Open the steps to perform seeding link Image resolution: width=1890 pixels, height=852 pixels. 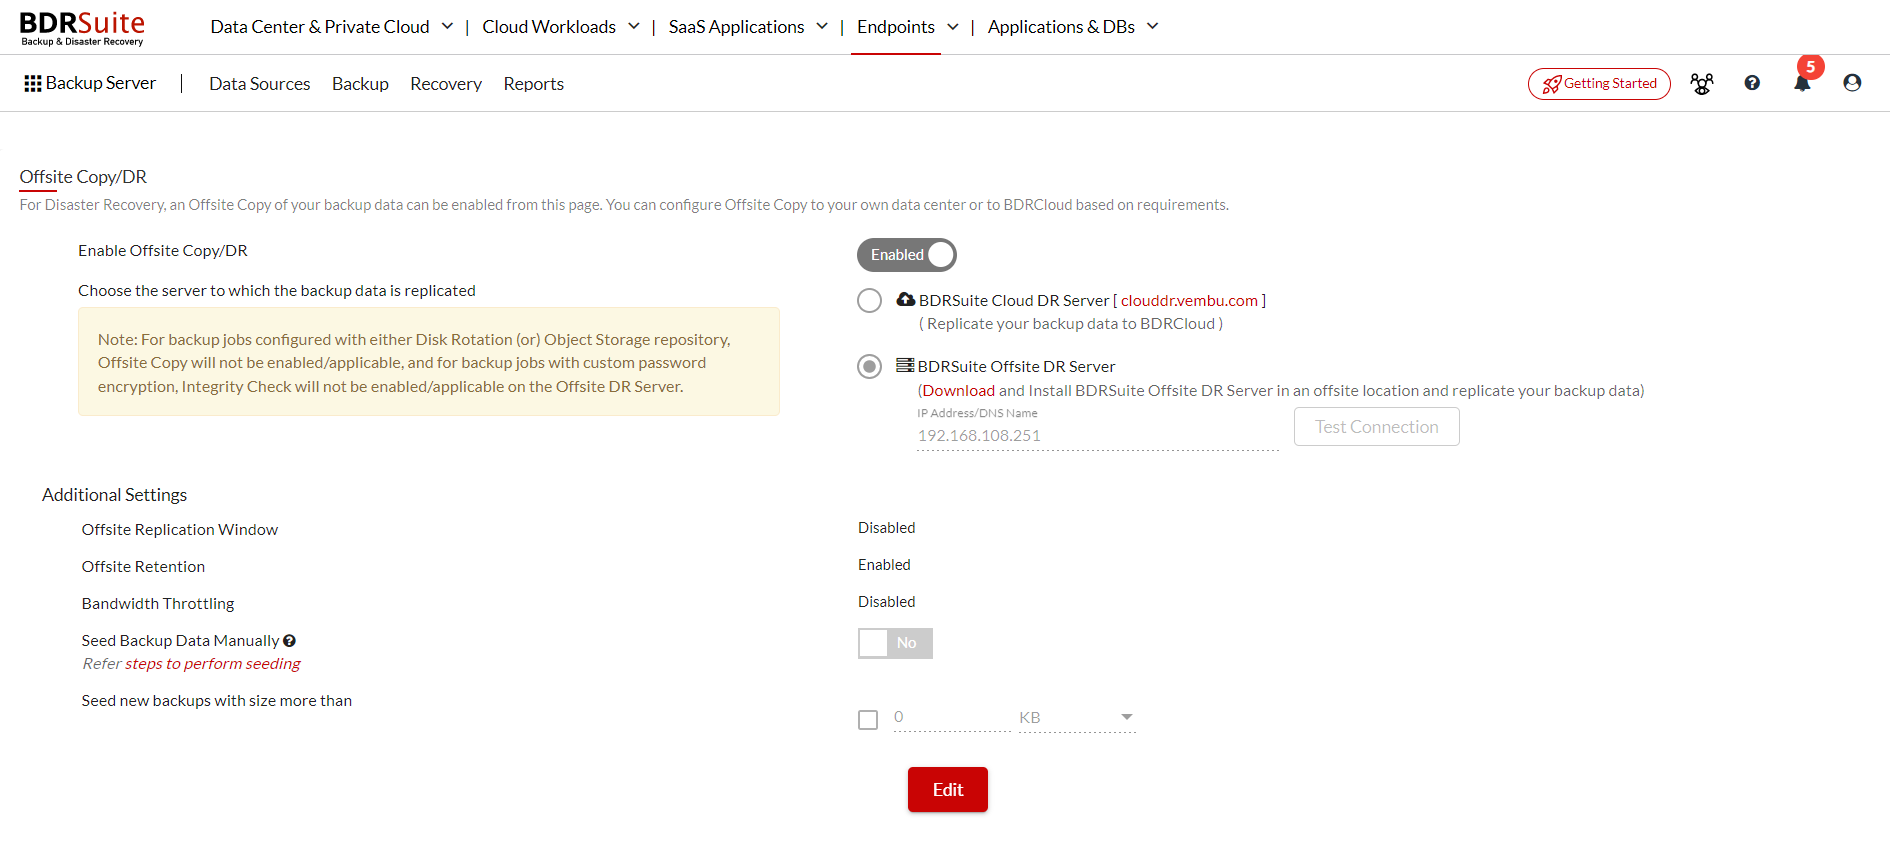[x=212, y=664]
